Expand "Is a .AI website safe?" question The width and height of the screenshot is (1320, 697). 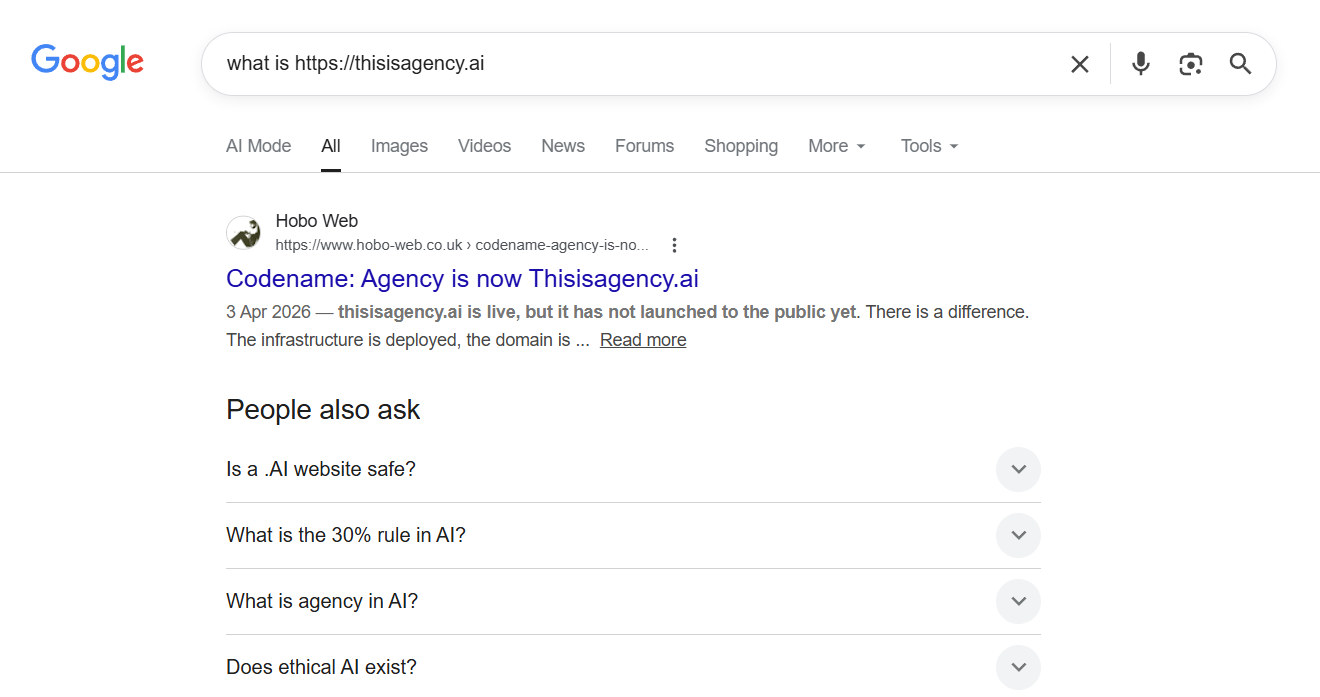tap(1018, 469)
